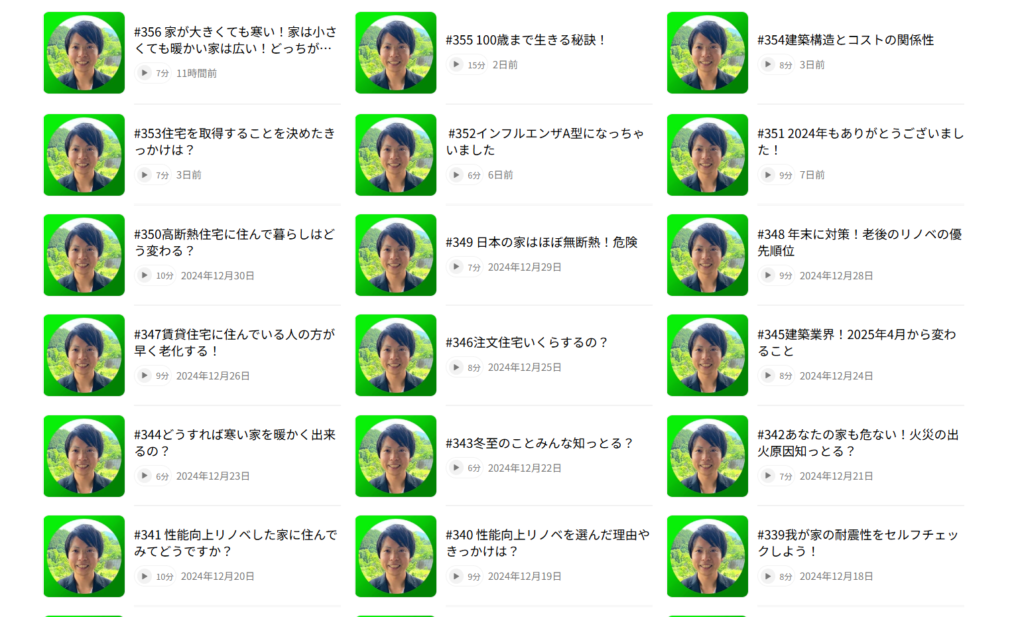
Task: Open the thumbnail image for episode #340
Action: [396, 556]
